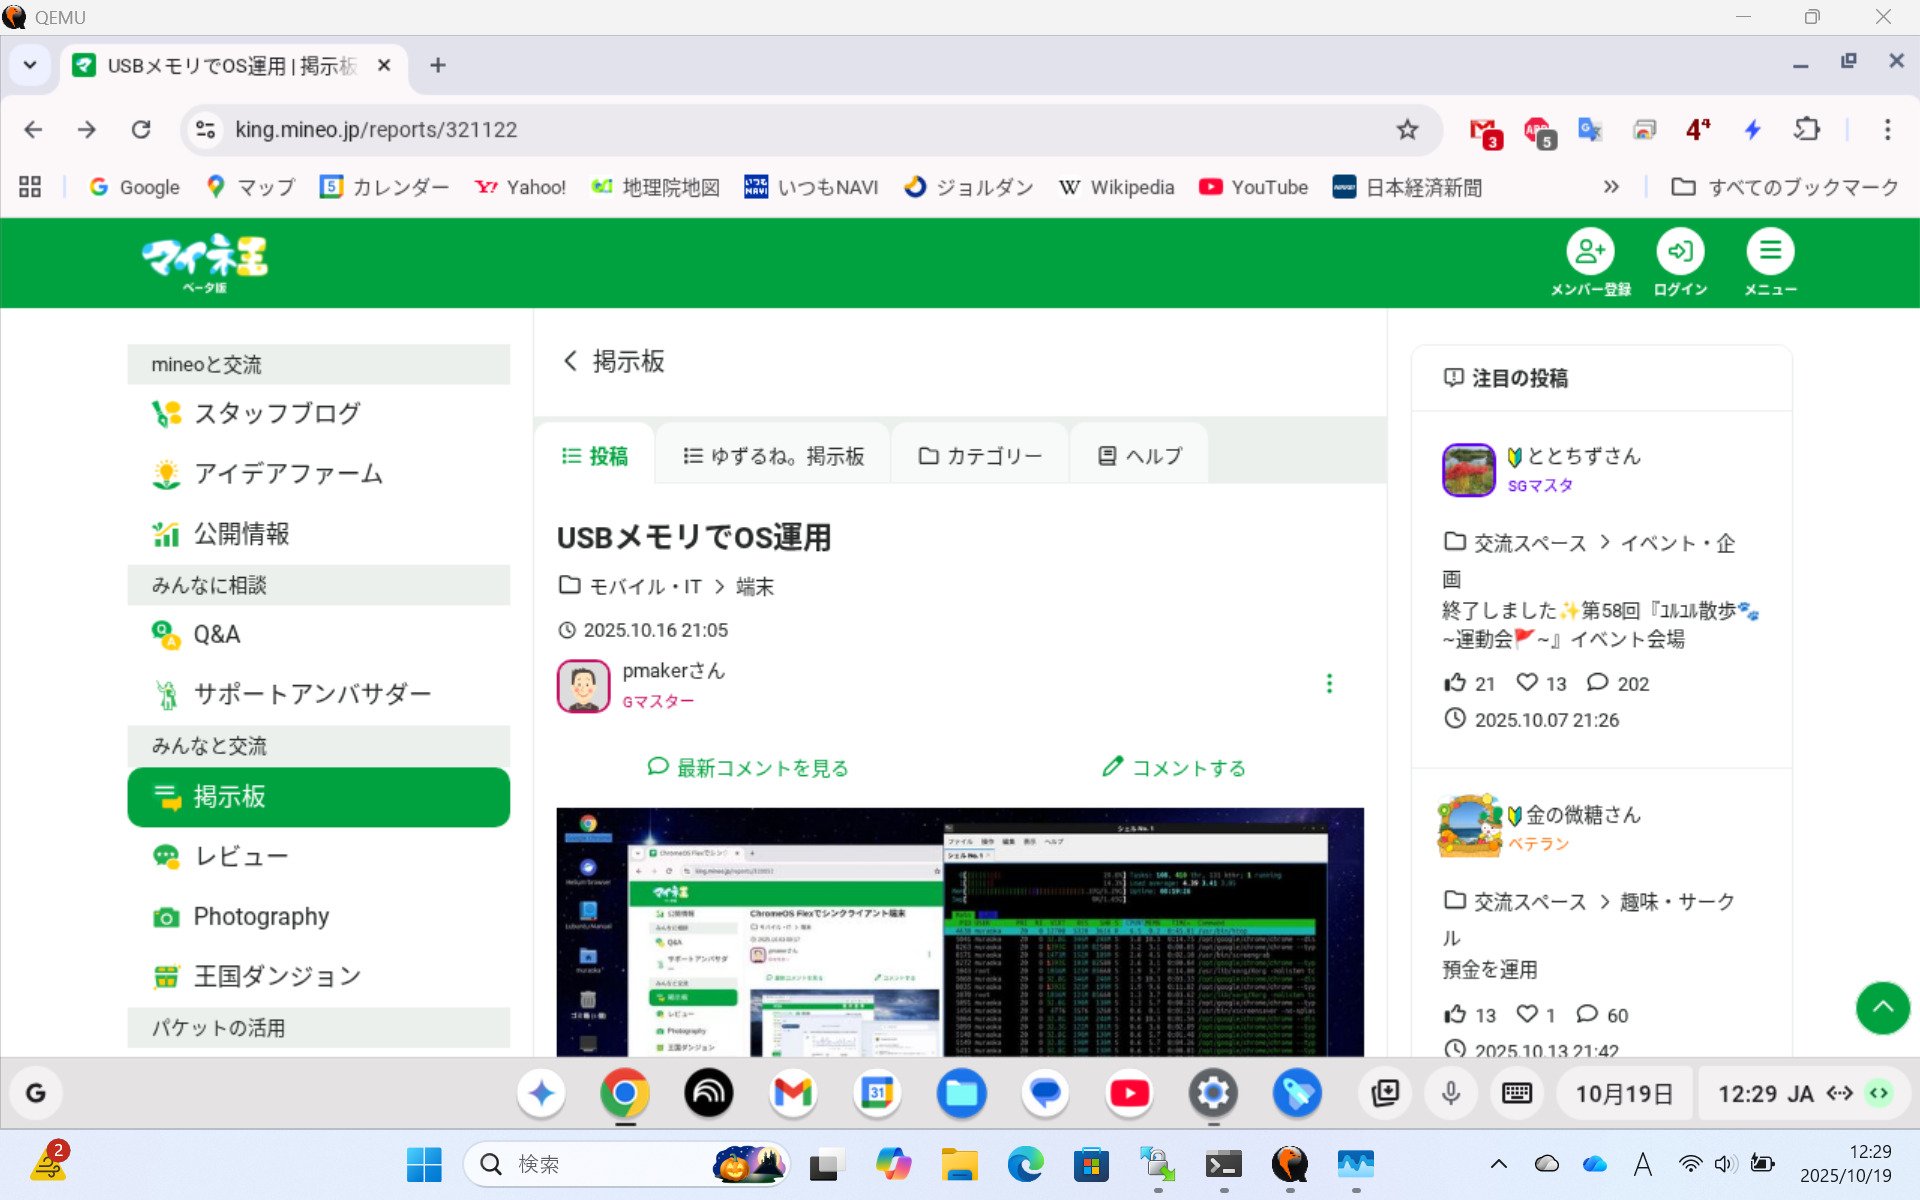This screenshot has height=1200, width=1920.
Task: Open the post screenshot image
Action: click(x=960, y=932)
